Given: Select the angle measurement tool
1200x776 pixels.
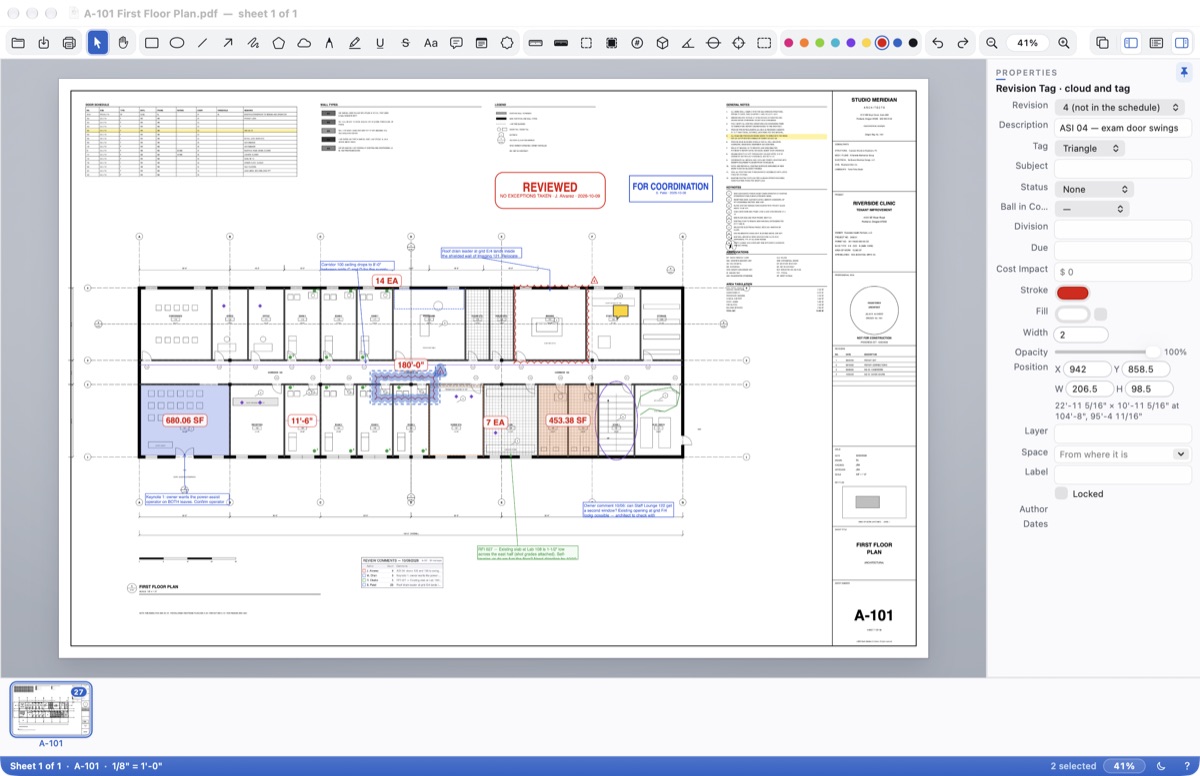Looking at the screenshot, I should [x=688, y=43].
